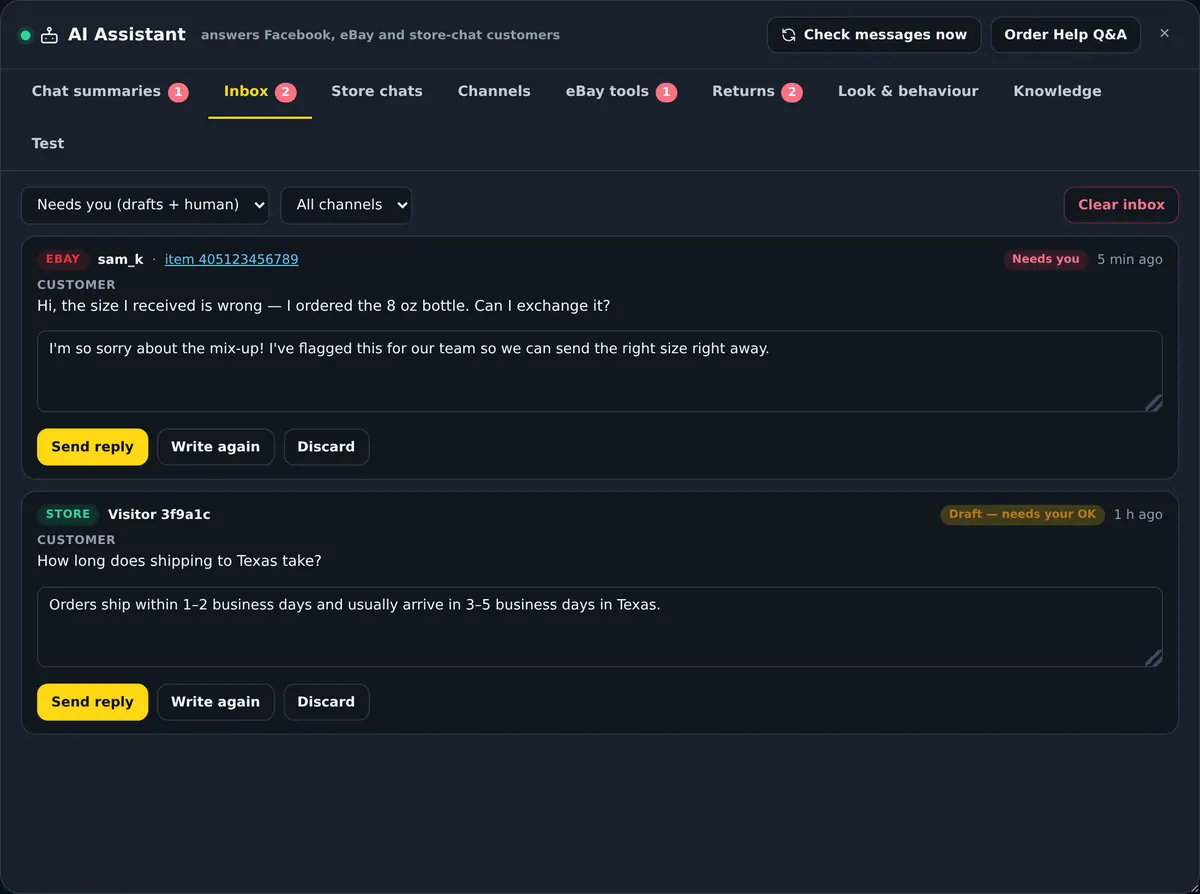Click the Texas shipping customer question
The height and width of the screenshot is (894, 1200).
179,561
